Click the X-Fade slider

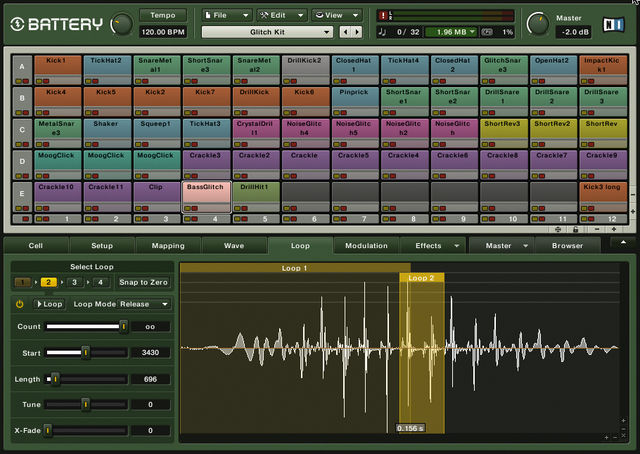86,430
